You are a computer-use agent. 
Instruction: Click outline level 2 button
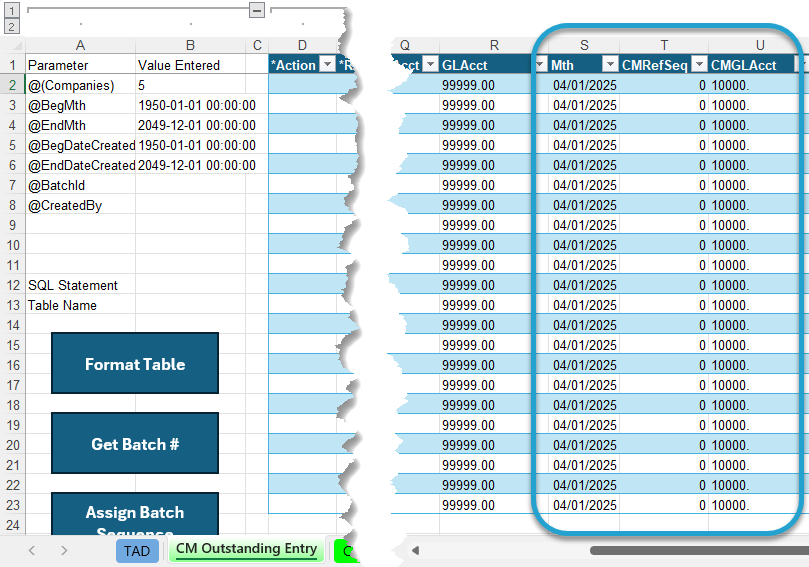pos(11,26)
